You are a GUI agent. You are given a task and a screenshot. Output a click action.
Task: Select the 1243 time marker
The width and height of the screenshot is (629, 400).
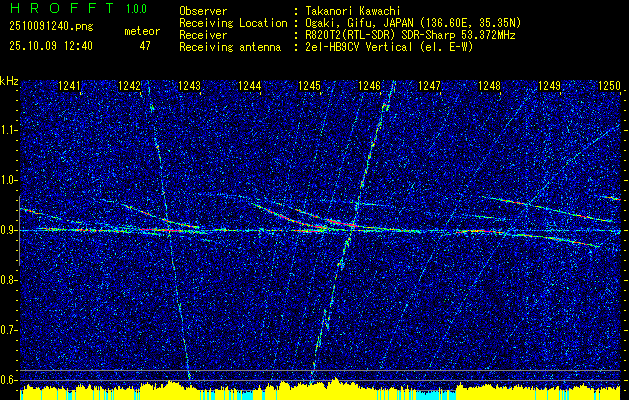coord(190,87)
